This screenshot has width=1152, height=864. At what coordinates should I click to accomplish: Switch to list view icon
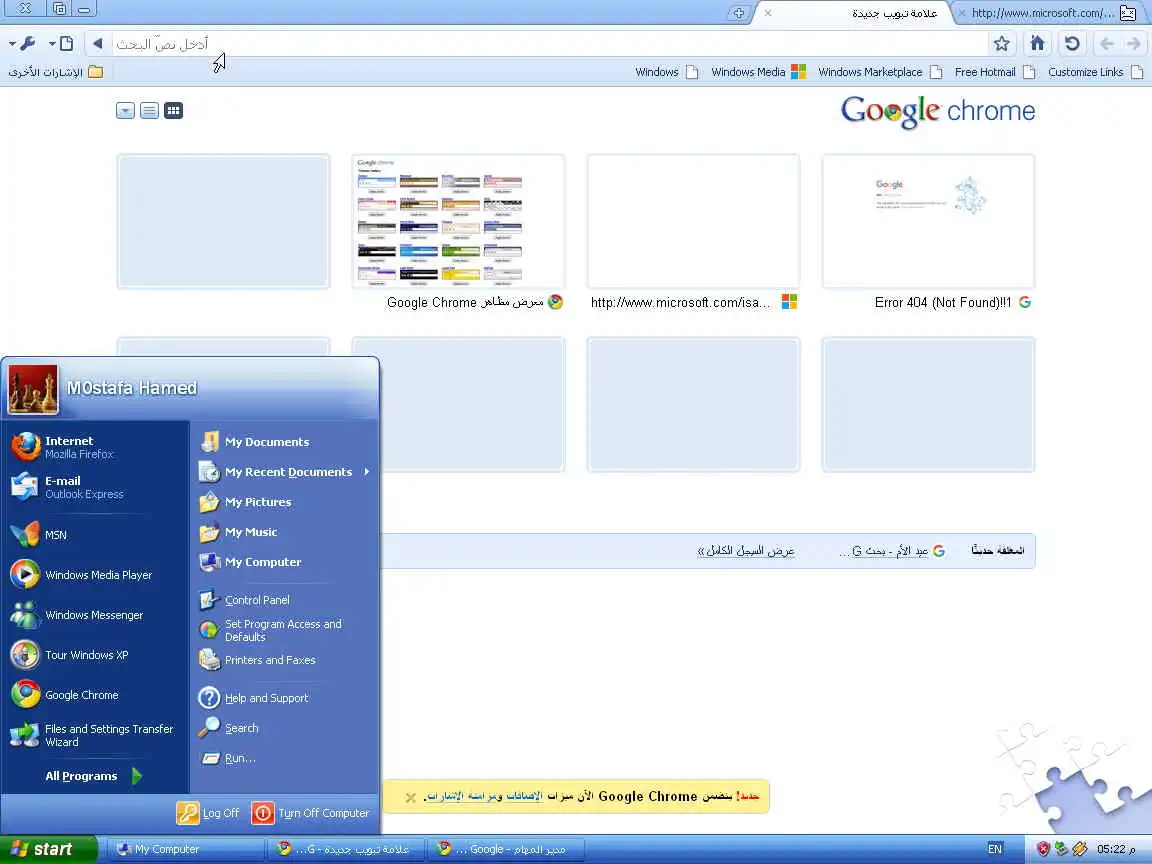(149, 111)
